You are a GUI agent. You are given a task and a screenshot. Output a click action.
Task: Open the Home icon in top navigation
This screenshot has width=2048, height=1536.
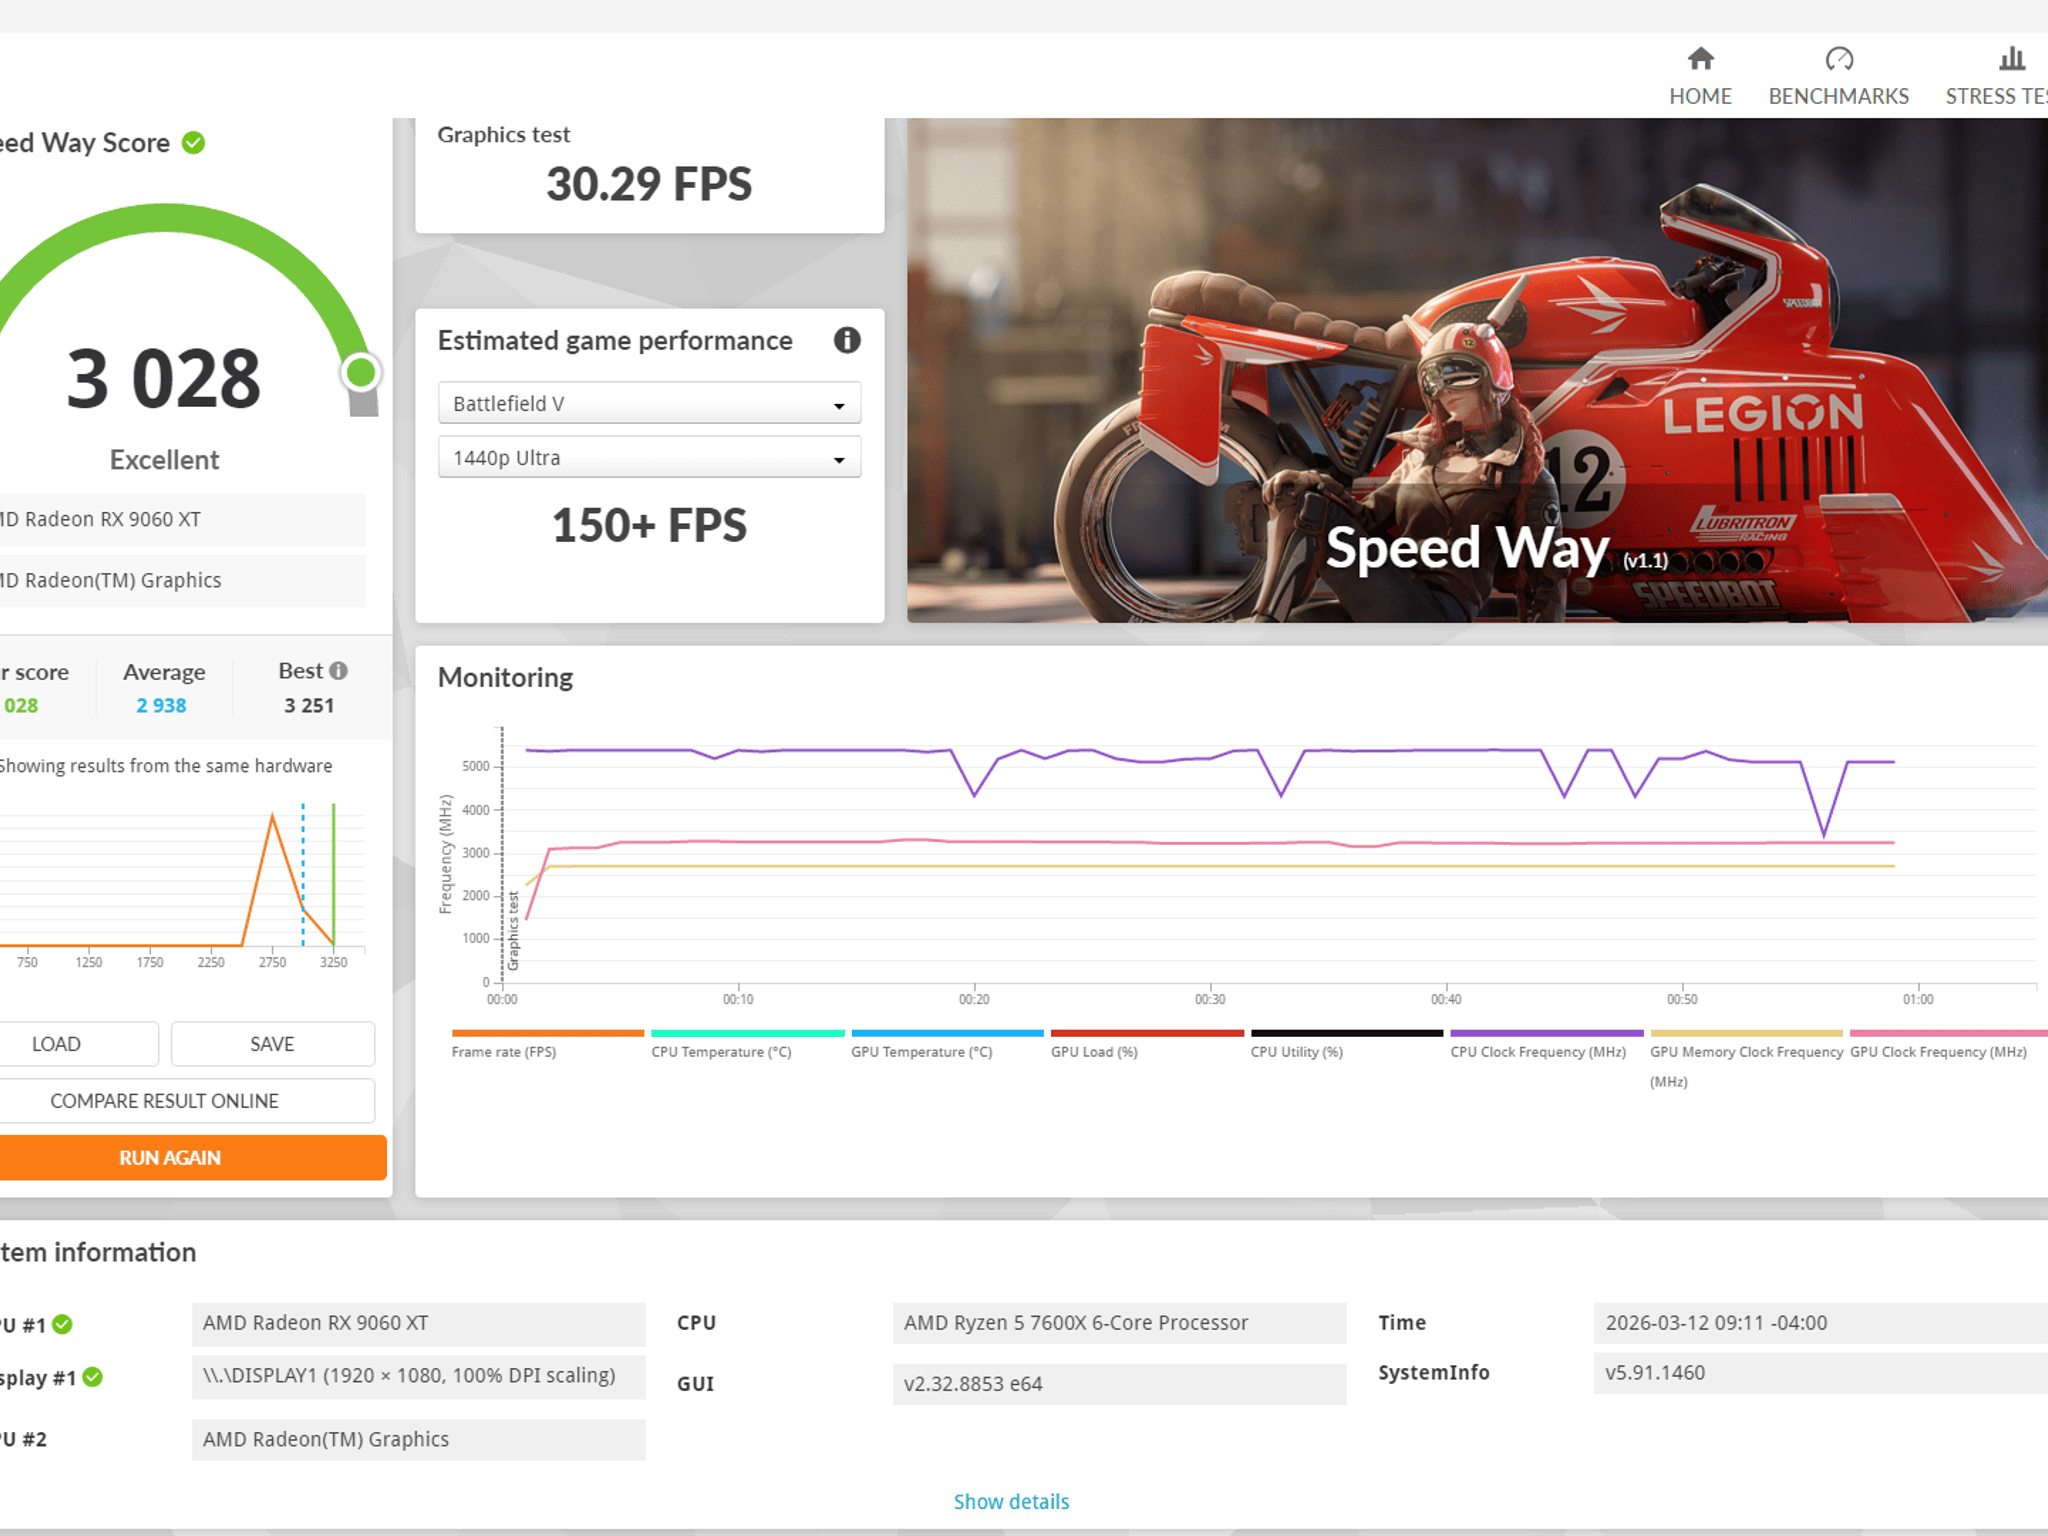pyautogui.click(x=1700, y=59)
